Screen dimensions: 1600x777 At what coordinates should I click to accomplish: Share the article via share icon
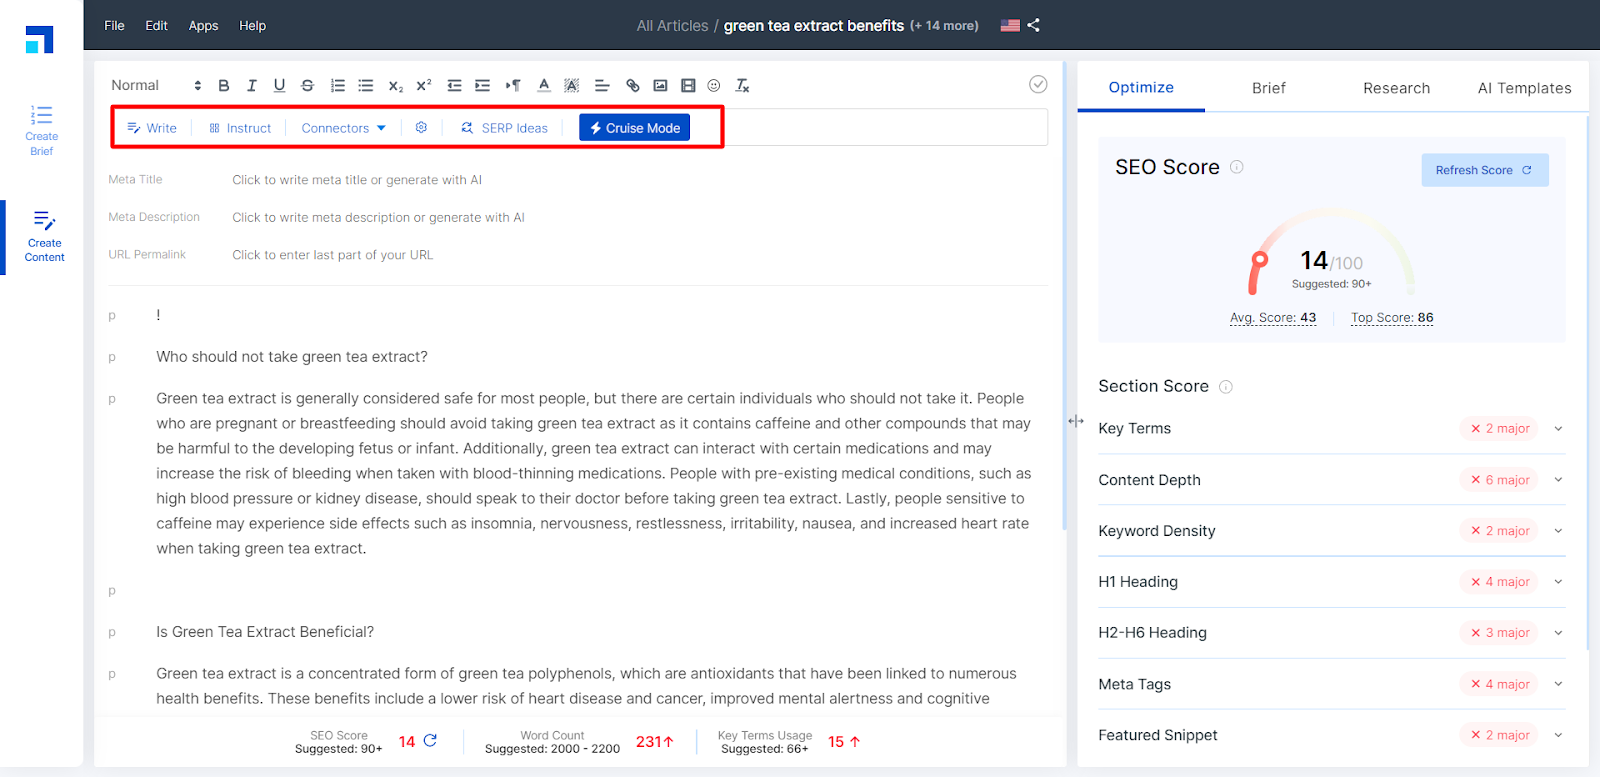[x=1033, y=25]
